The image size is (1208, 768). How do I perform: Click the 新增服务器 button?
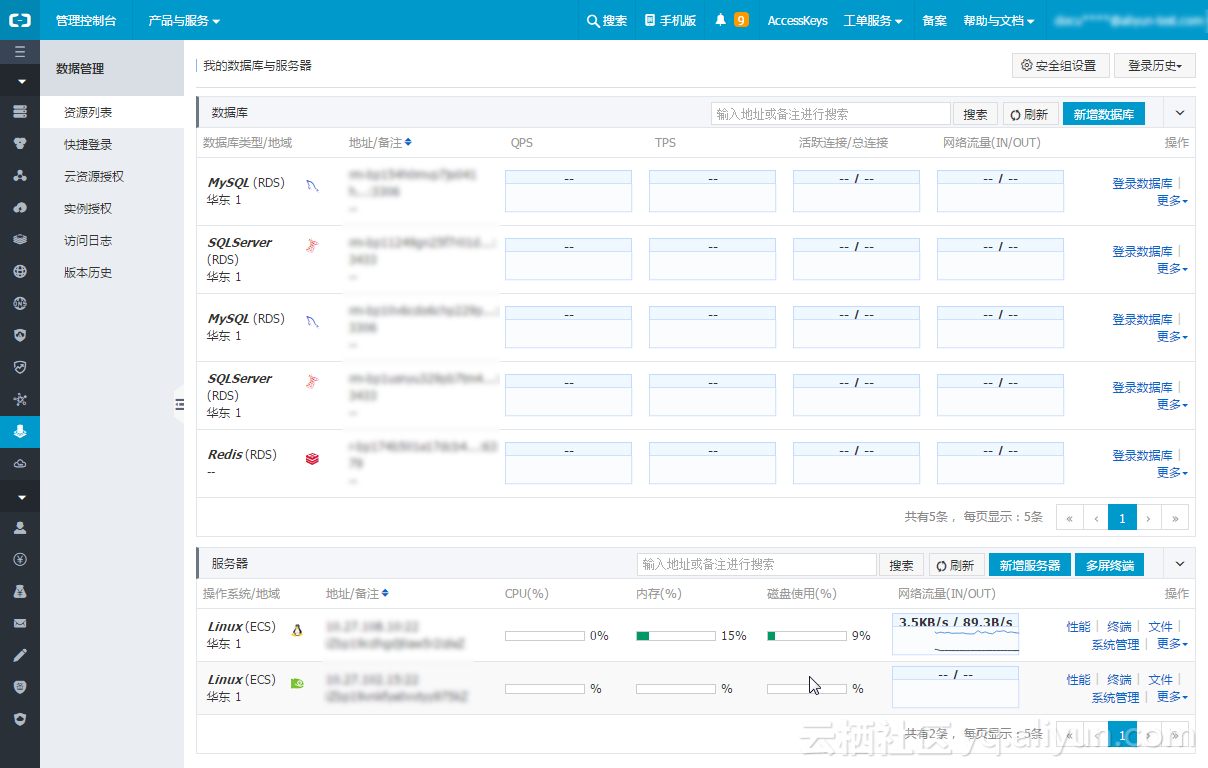point(1030,565)
